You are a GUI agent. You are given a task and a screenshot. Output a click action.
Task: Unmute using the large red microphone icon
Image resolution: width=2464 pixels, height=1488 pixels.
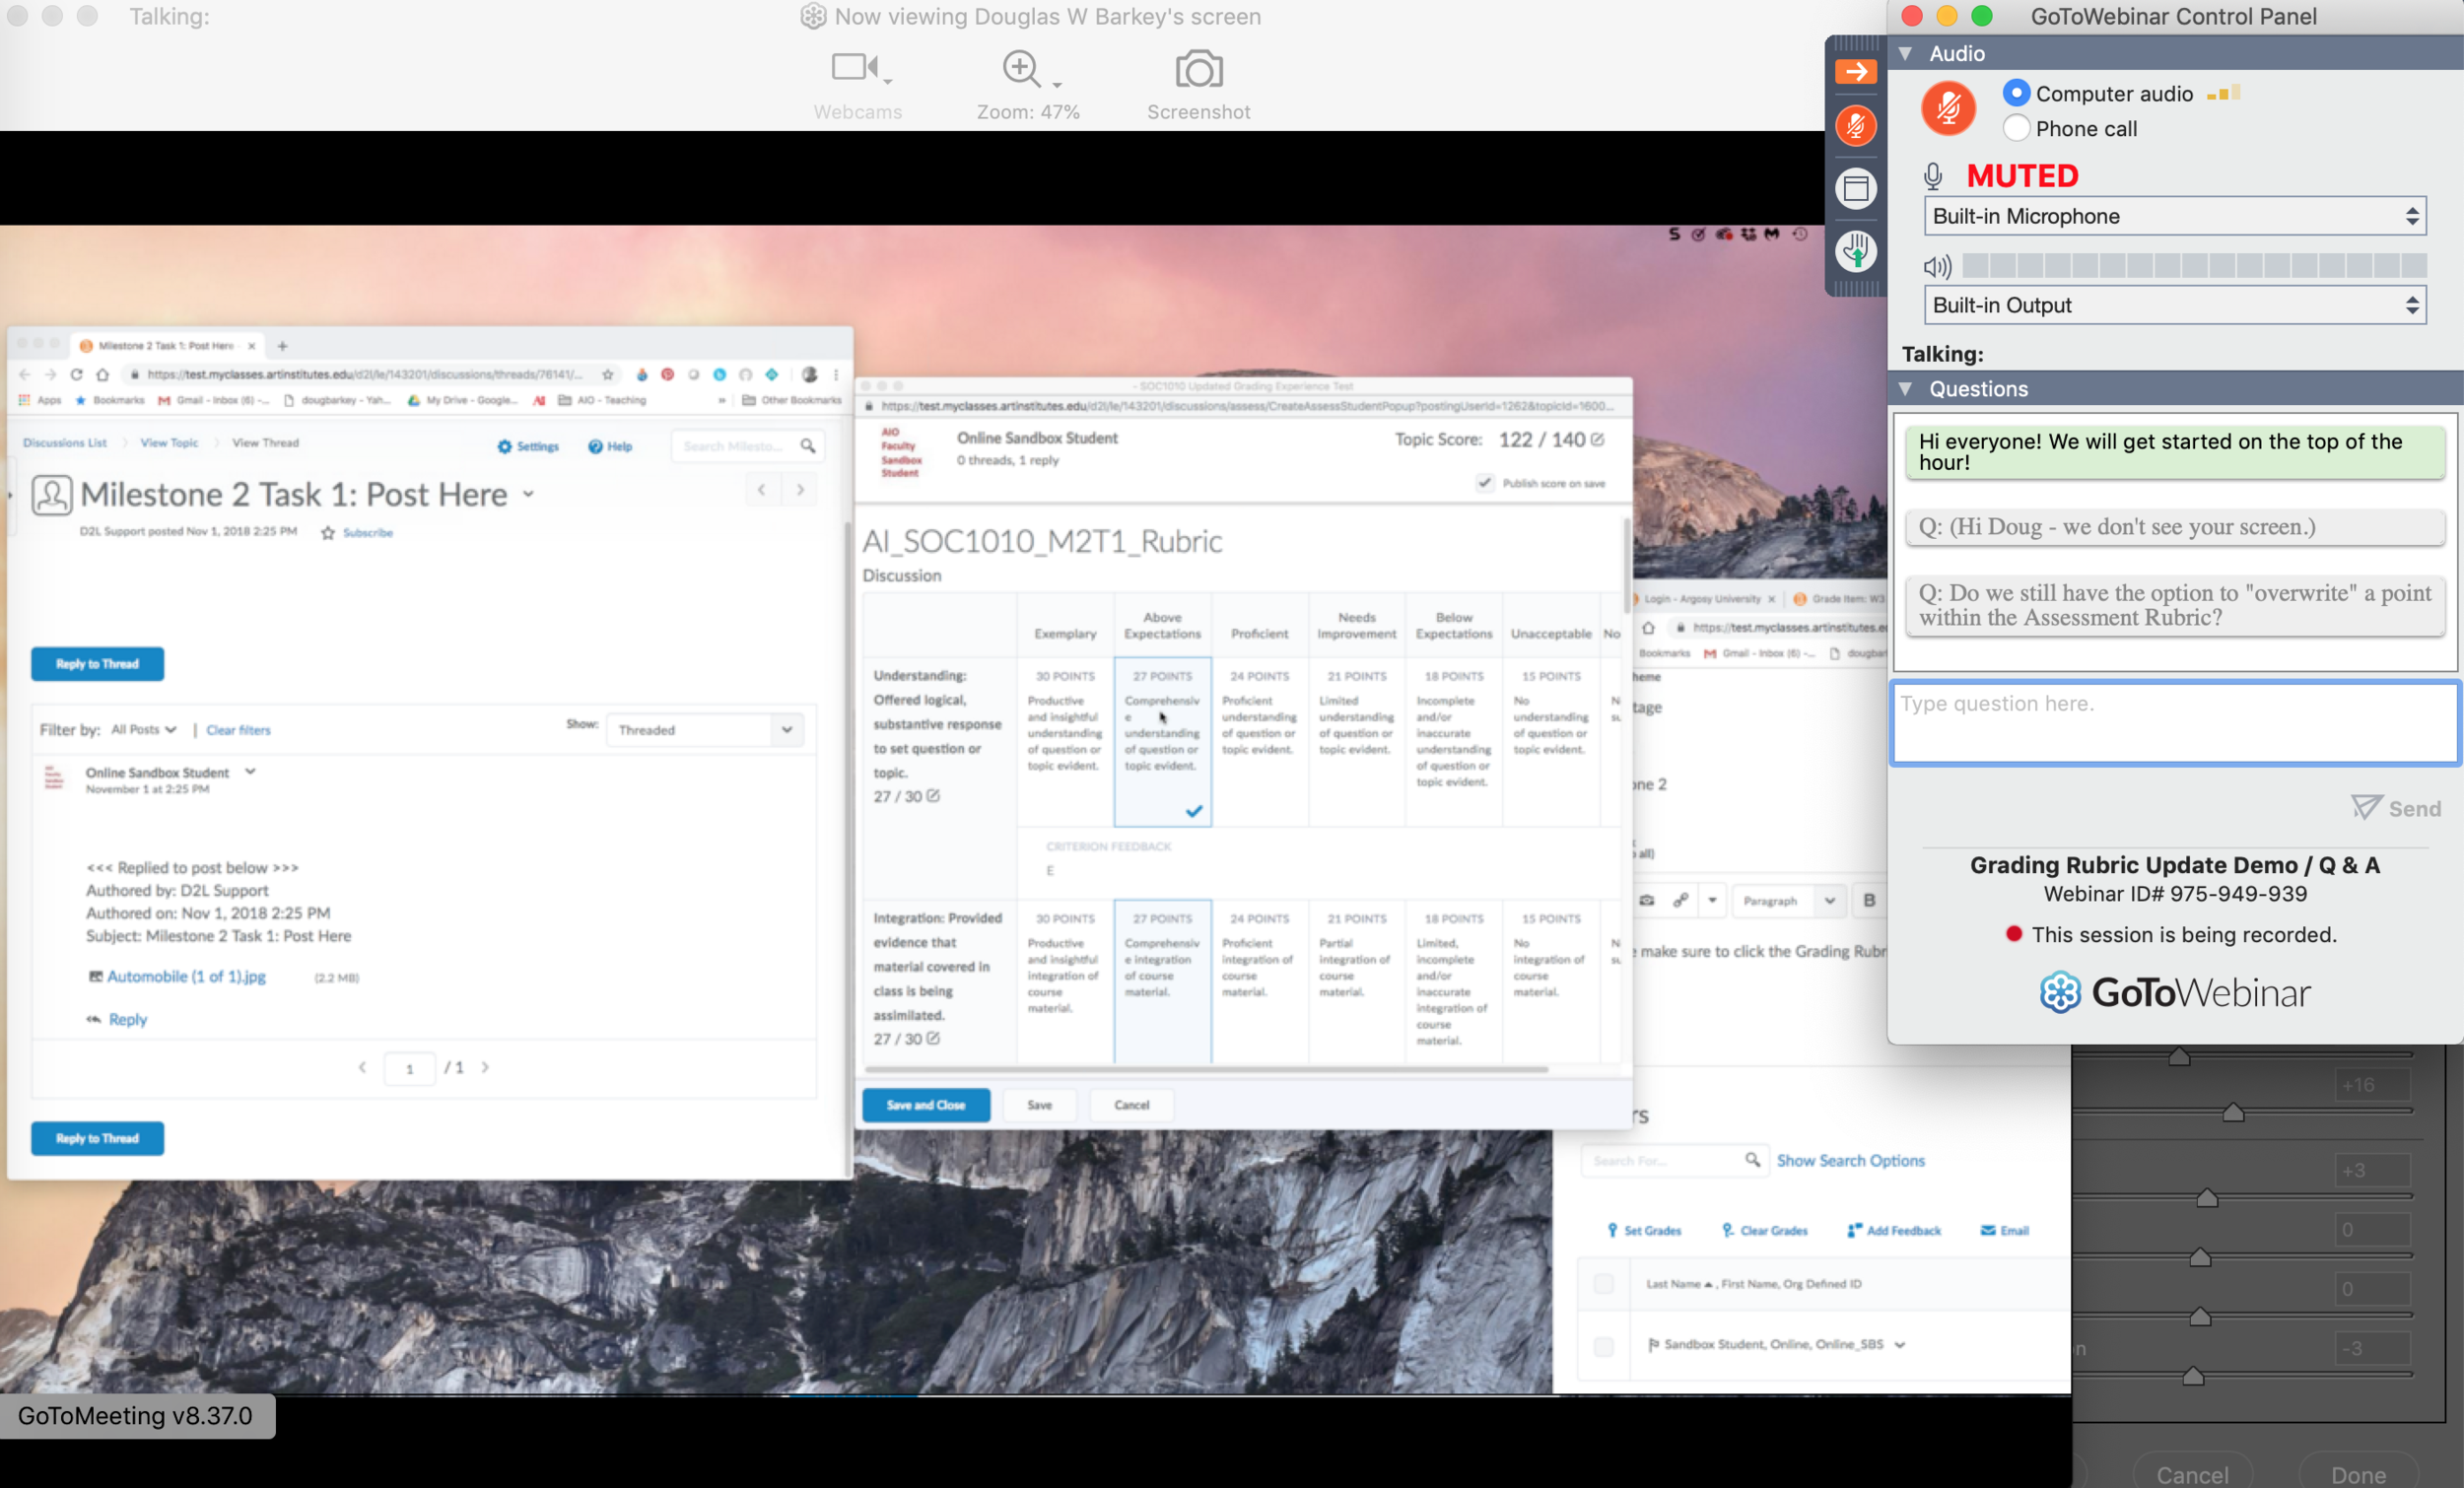pos(1947,109)
